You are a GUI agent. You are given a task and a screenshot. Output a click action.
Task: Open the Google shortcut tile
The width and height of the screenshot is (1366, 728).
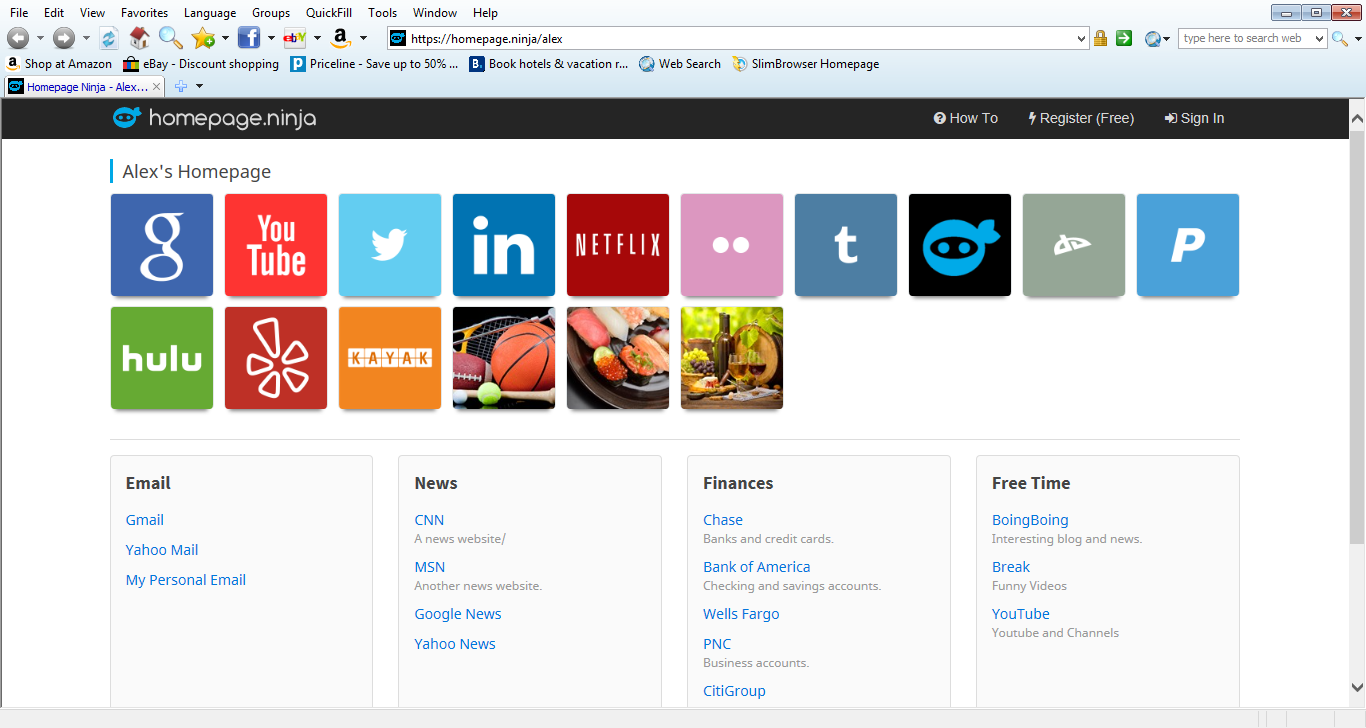pyautogui.click(x=161, y=244)
